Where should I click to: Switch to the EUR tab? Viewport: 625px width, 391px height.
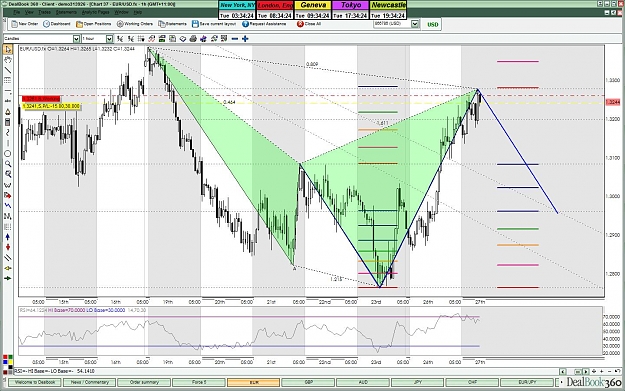tap(254, 382)
